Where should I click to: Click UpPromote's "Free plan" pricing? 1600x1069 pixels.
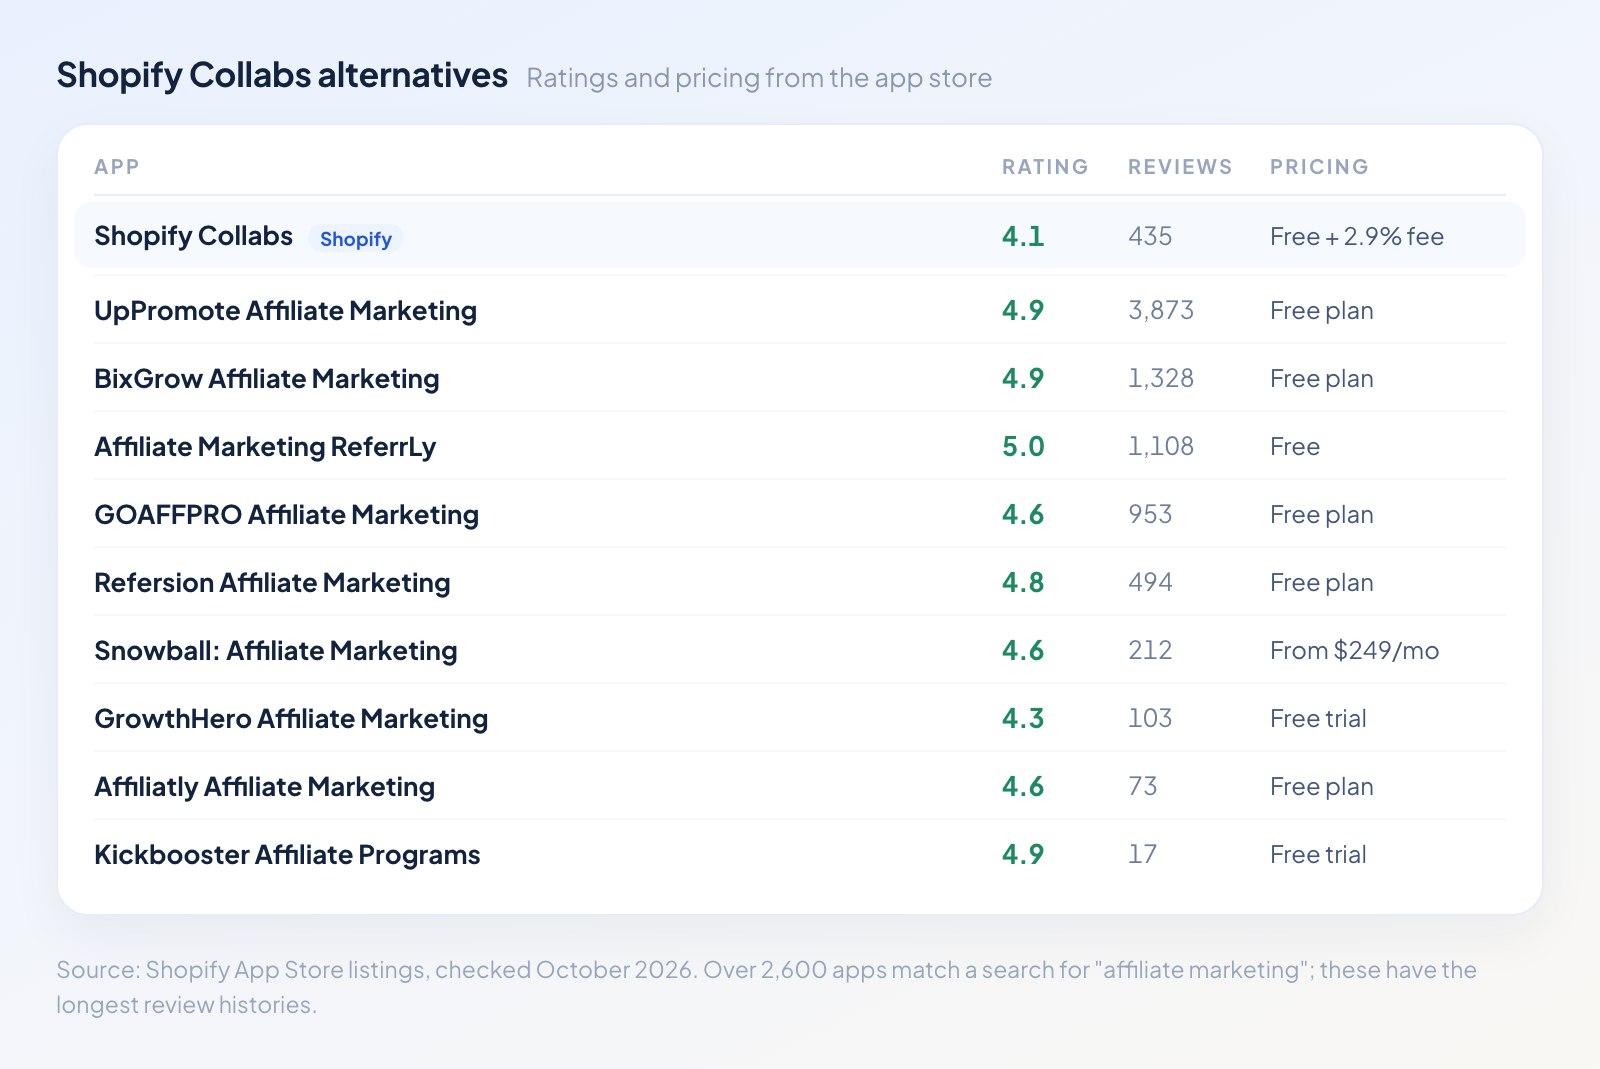click(1321, 311)
